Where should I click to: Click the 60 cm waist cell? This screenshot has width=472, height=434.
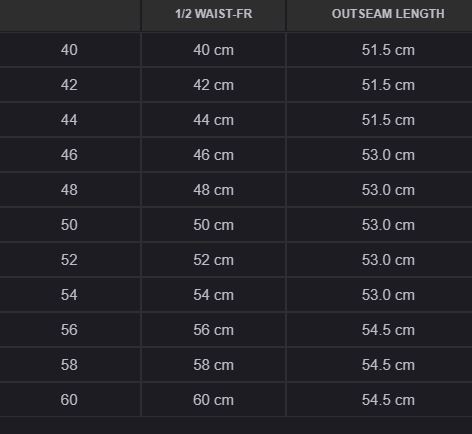(x=214, y=400)
